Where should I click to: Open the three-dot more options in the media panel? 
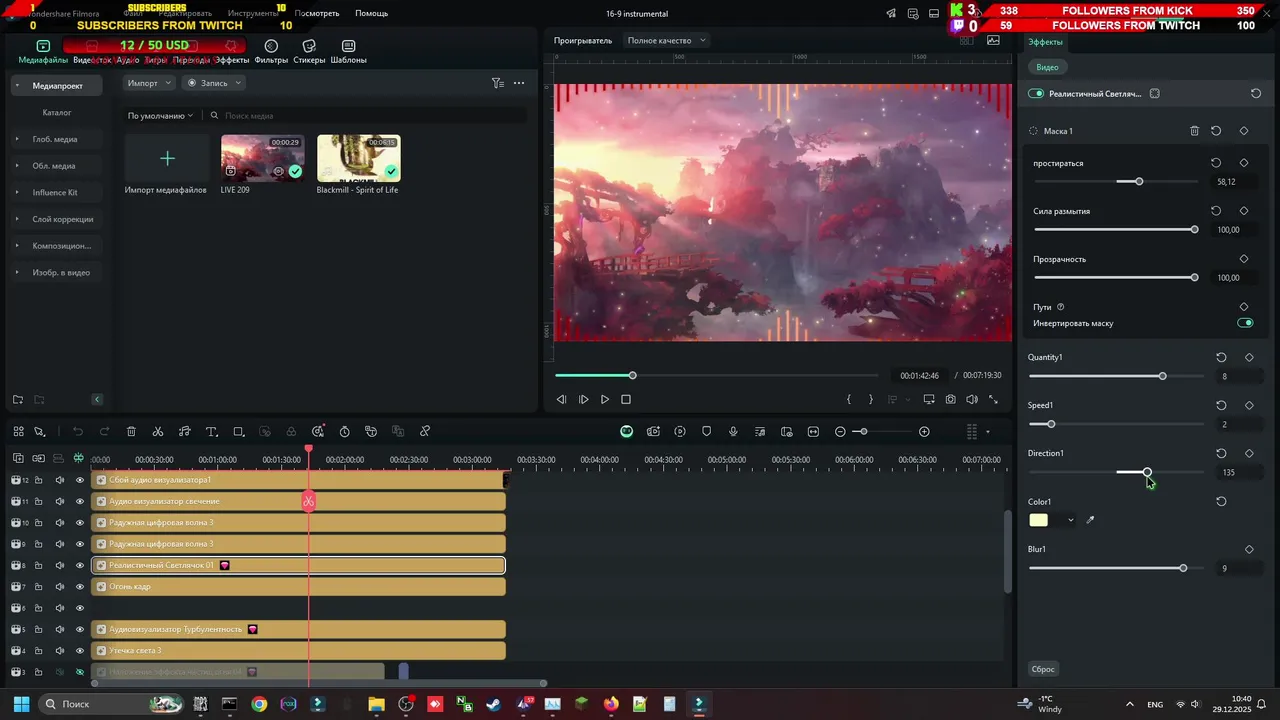tap(518, 83)
